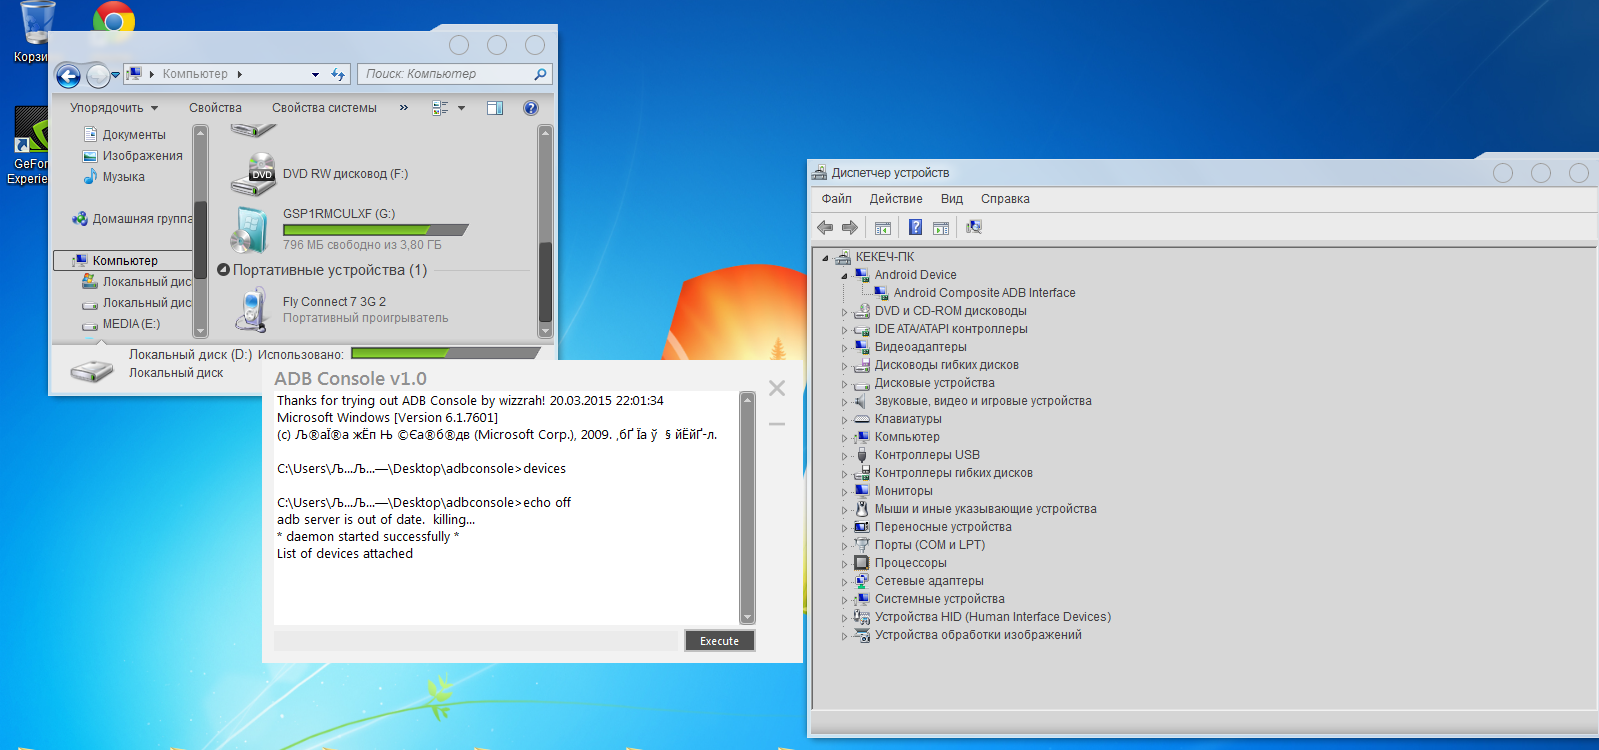Viewport: 1599px width, 750px height.
Task: Toggle the Explorer preview pane icon
Action: click(x=495, y=108)
